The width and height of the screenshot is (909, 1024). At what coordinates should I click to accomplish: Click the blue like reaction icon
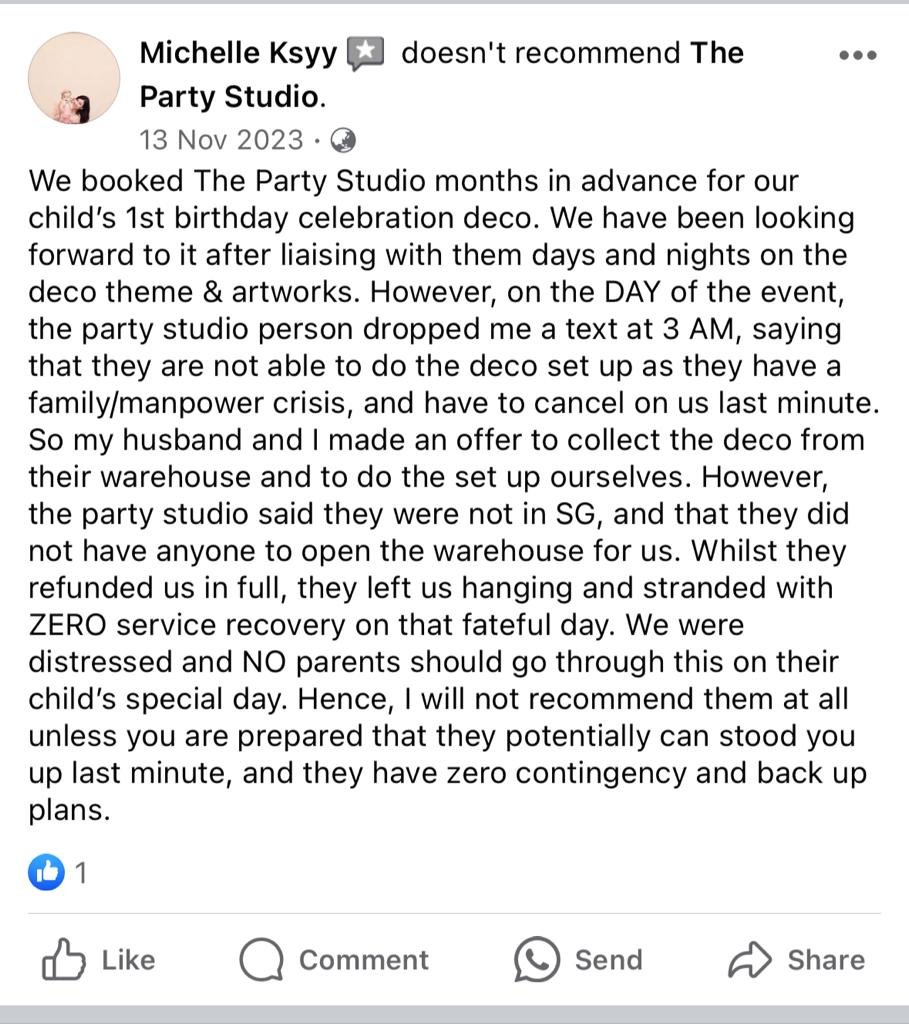(x=46, y=873)
